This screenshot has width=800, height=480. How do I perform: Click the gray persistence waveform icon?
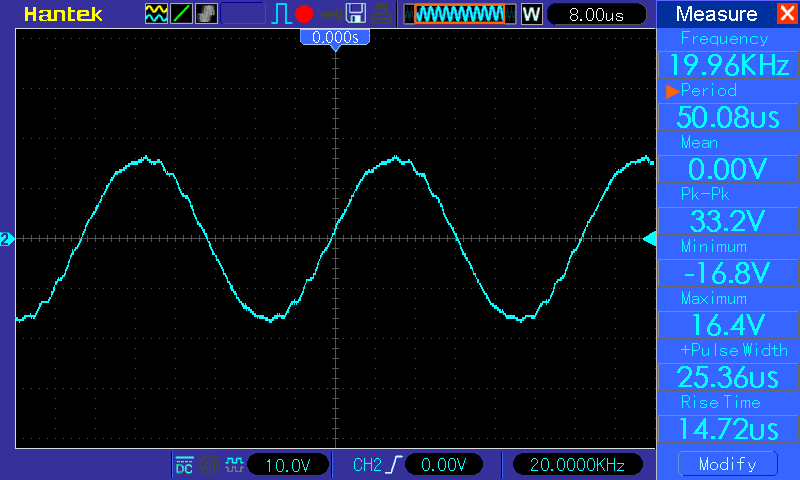click(206, 14)
